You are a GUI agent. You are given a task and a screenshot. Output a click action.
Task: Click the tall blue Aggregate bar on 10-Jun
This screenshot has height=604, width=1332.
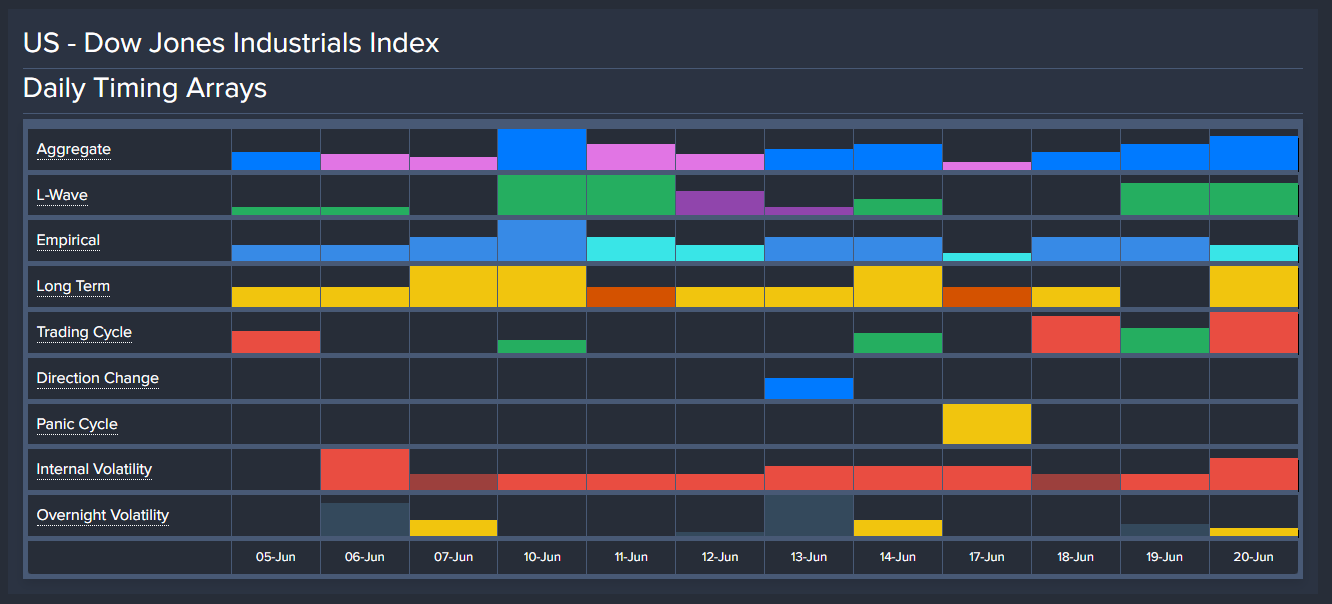pos(541,150)
